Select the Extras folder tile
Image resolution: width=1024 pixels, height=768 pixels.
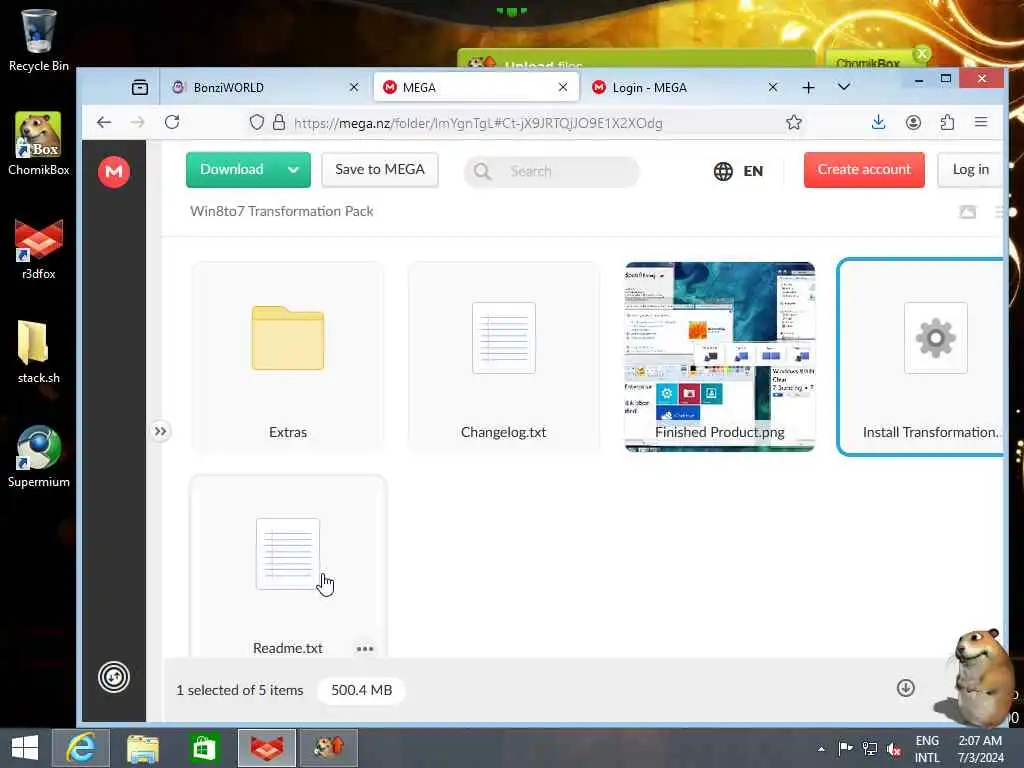click(287, 357)
